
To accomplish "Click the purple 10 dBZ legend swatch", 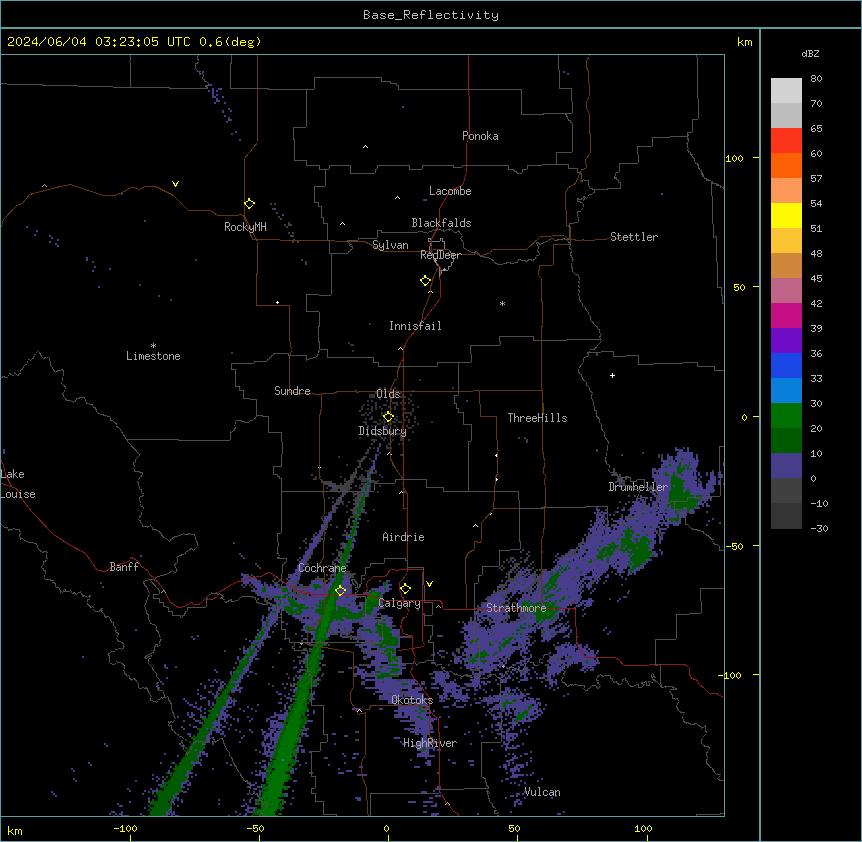I will (x=786, y=466).
